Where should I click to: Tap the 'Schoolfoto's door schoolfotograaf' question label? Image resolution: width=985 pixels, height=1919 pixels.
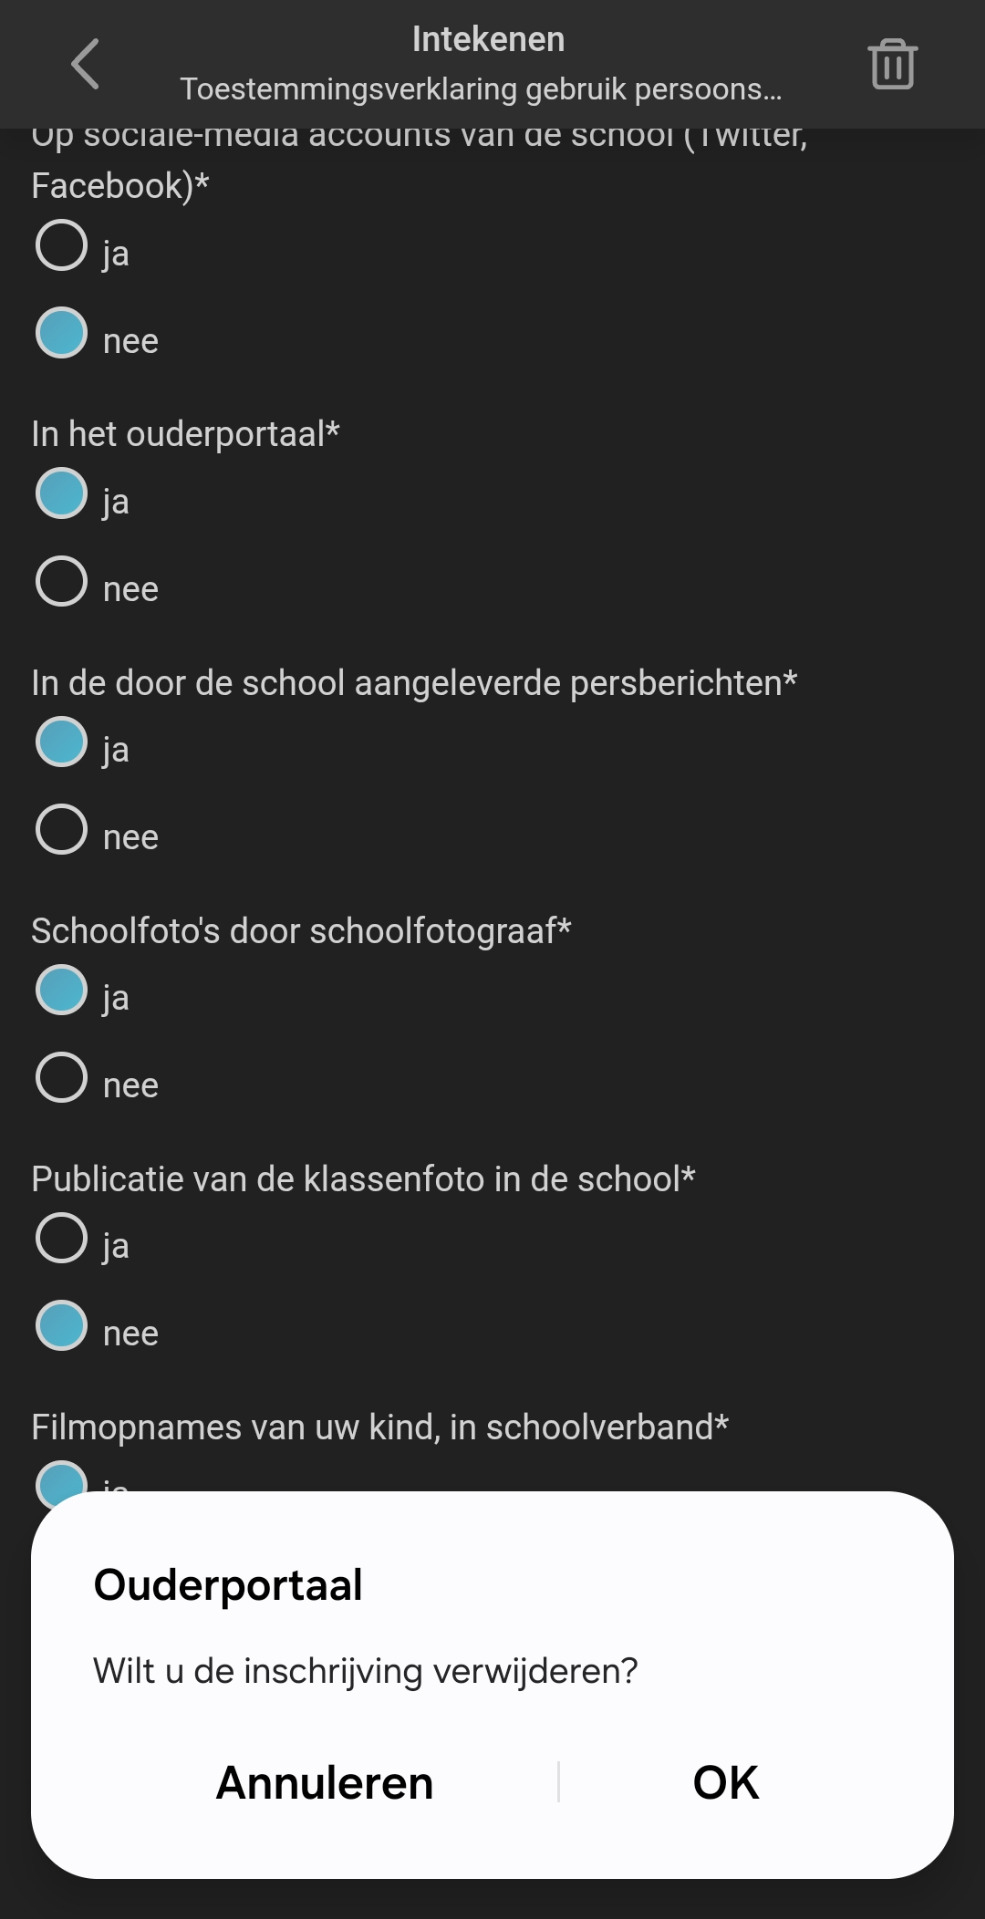301,931
